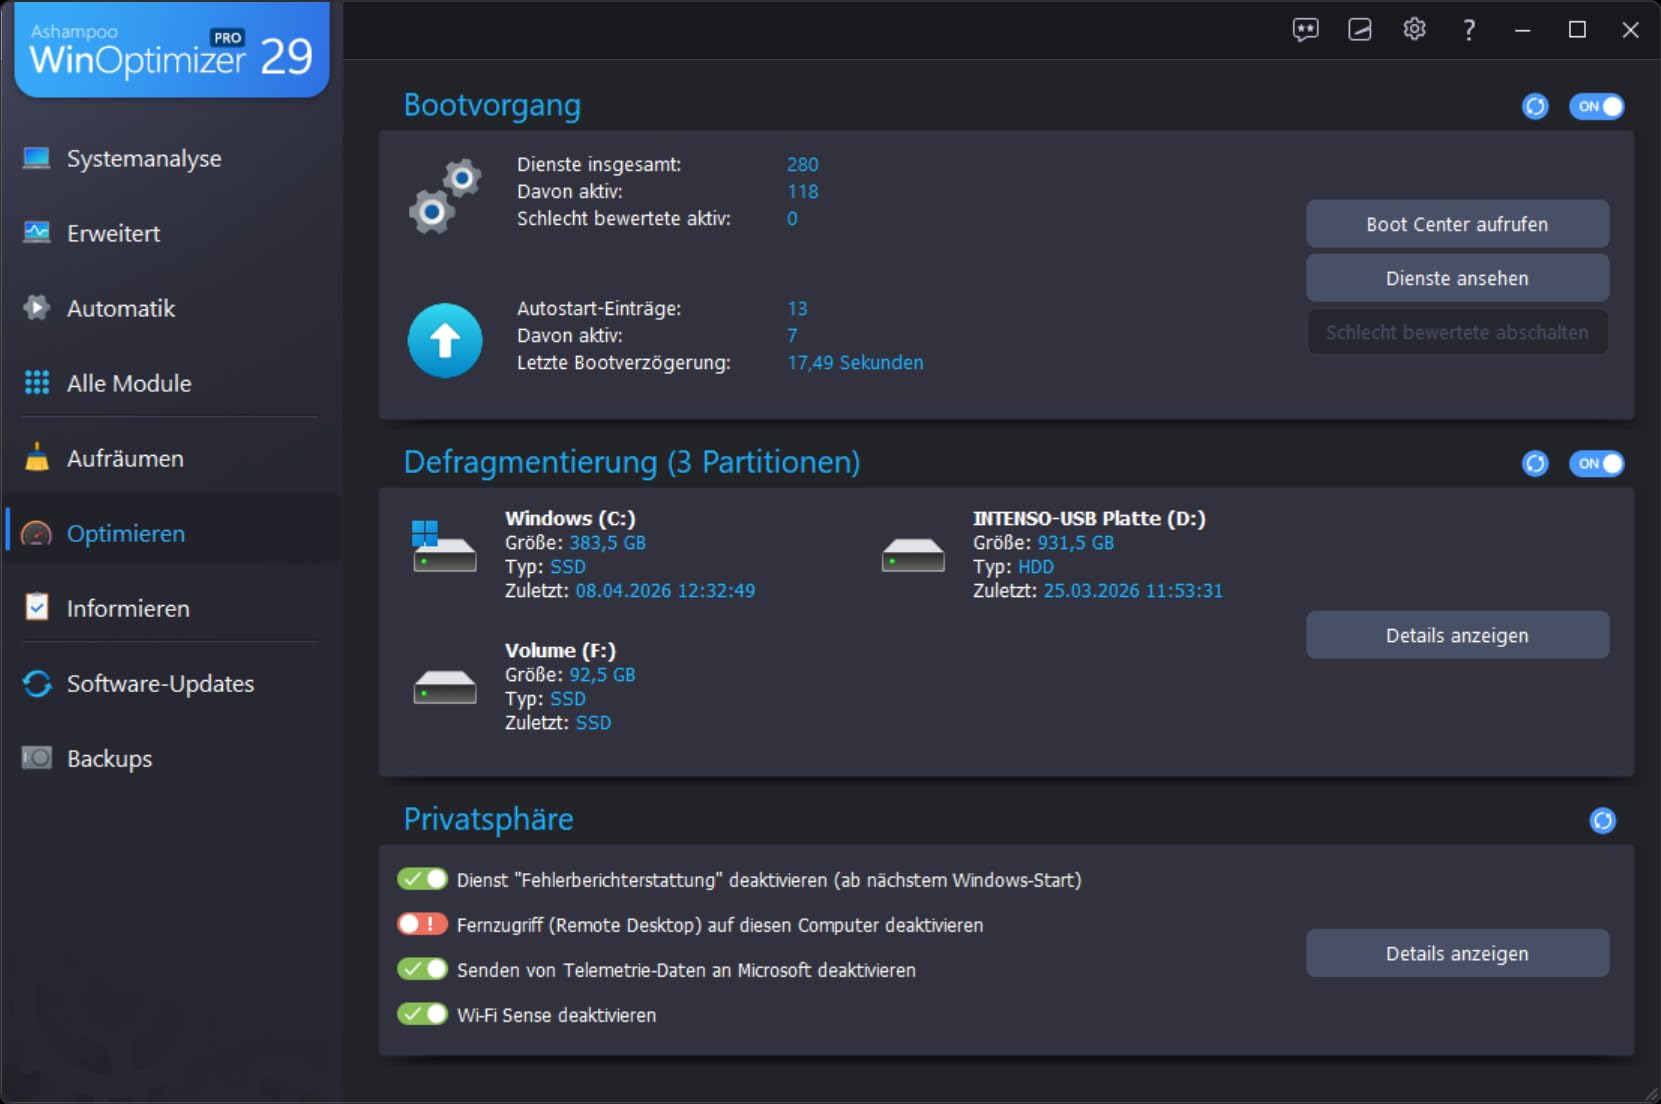The image size is (1661, 1104).
Task: Click Schlecht bewertete aktiv value 0
Action: (x=792, y=218)
